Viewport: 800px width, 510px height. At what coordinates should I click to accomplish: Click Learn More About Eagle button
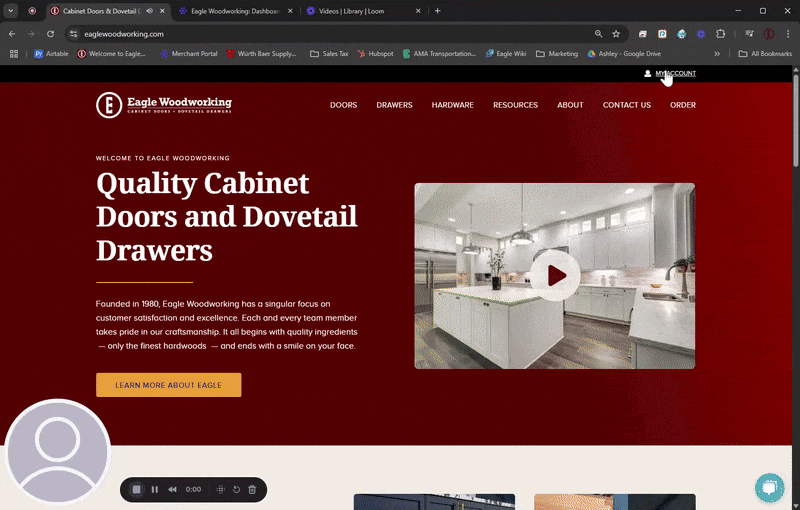(x=168, y=385)
